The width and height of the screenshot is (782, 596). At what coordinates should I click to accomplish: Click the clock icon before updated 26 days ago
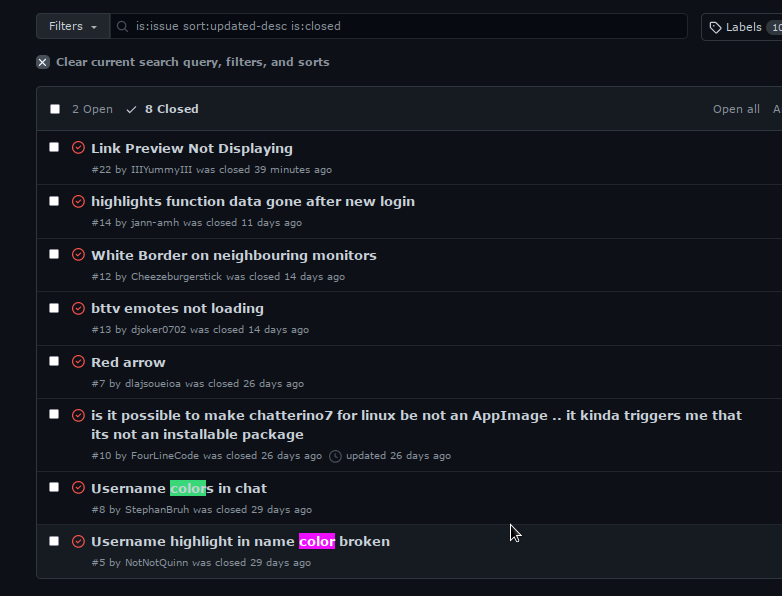335,456
